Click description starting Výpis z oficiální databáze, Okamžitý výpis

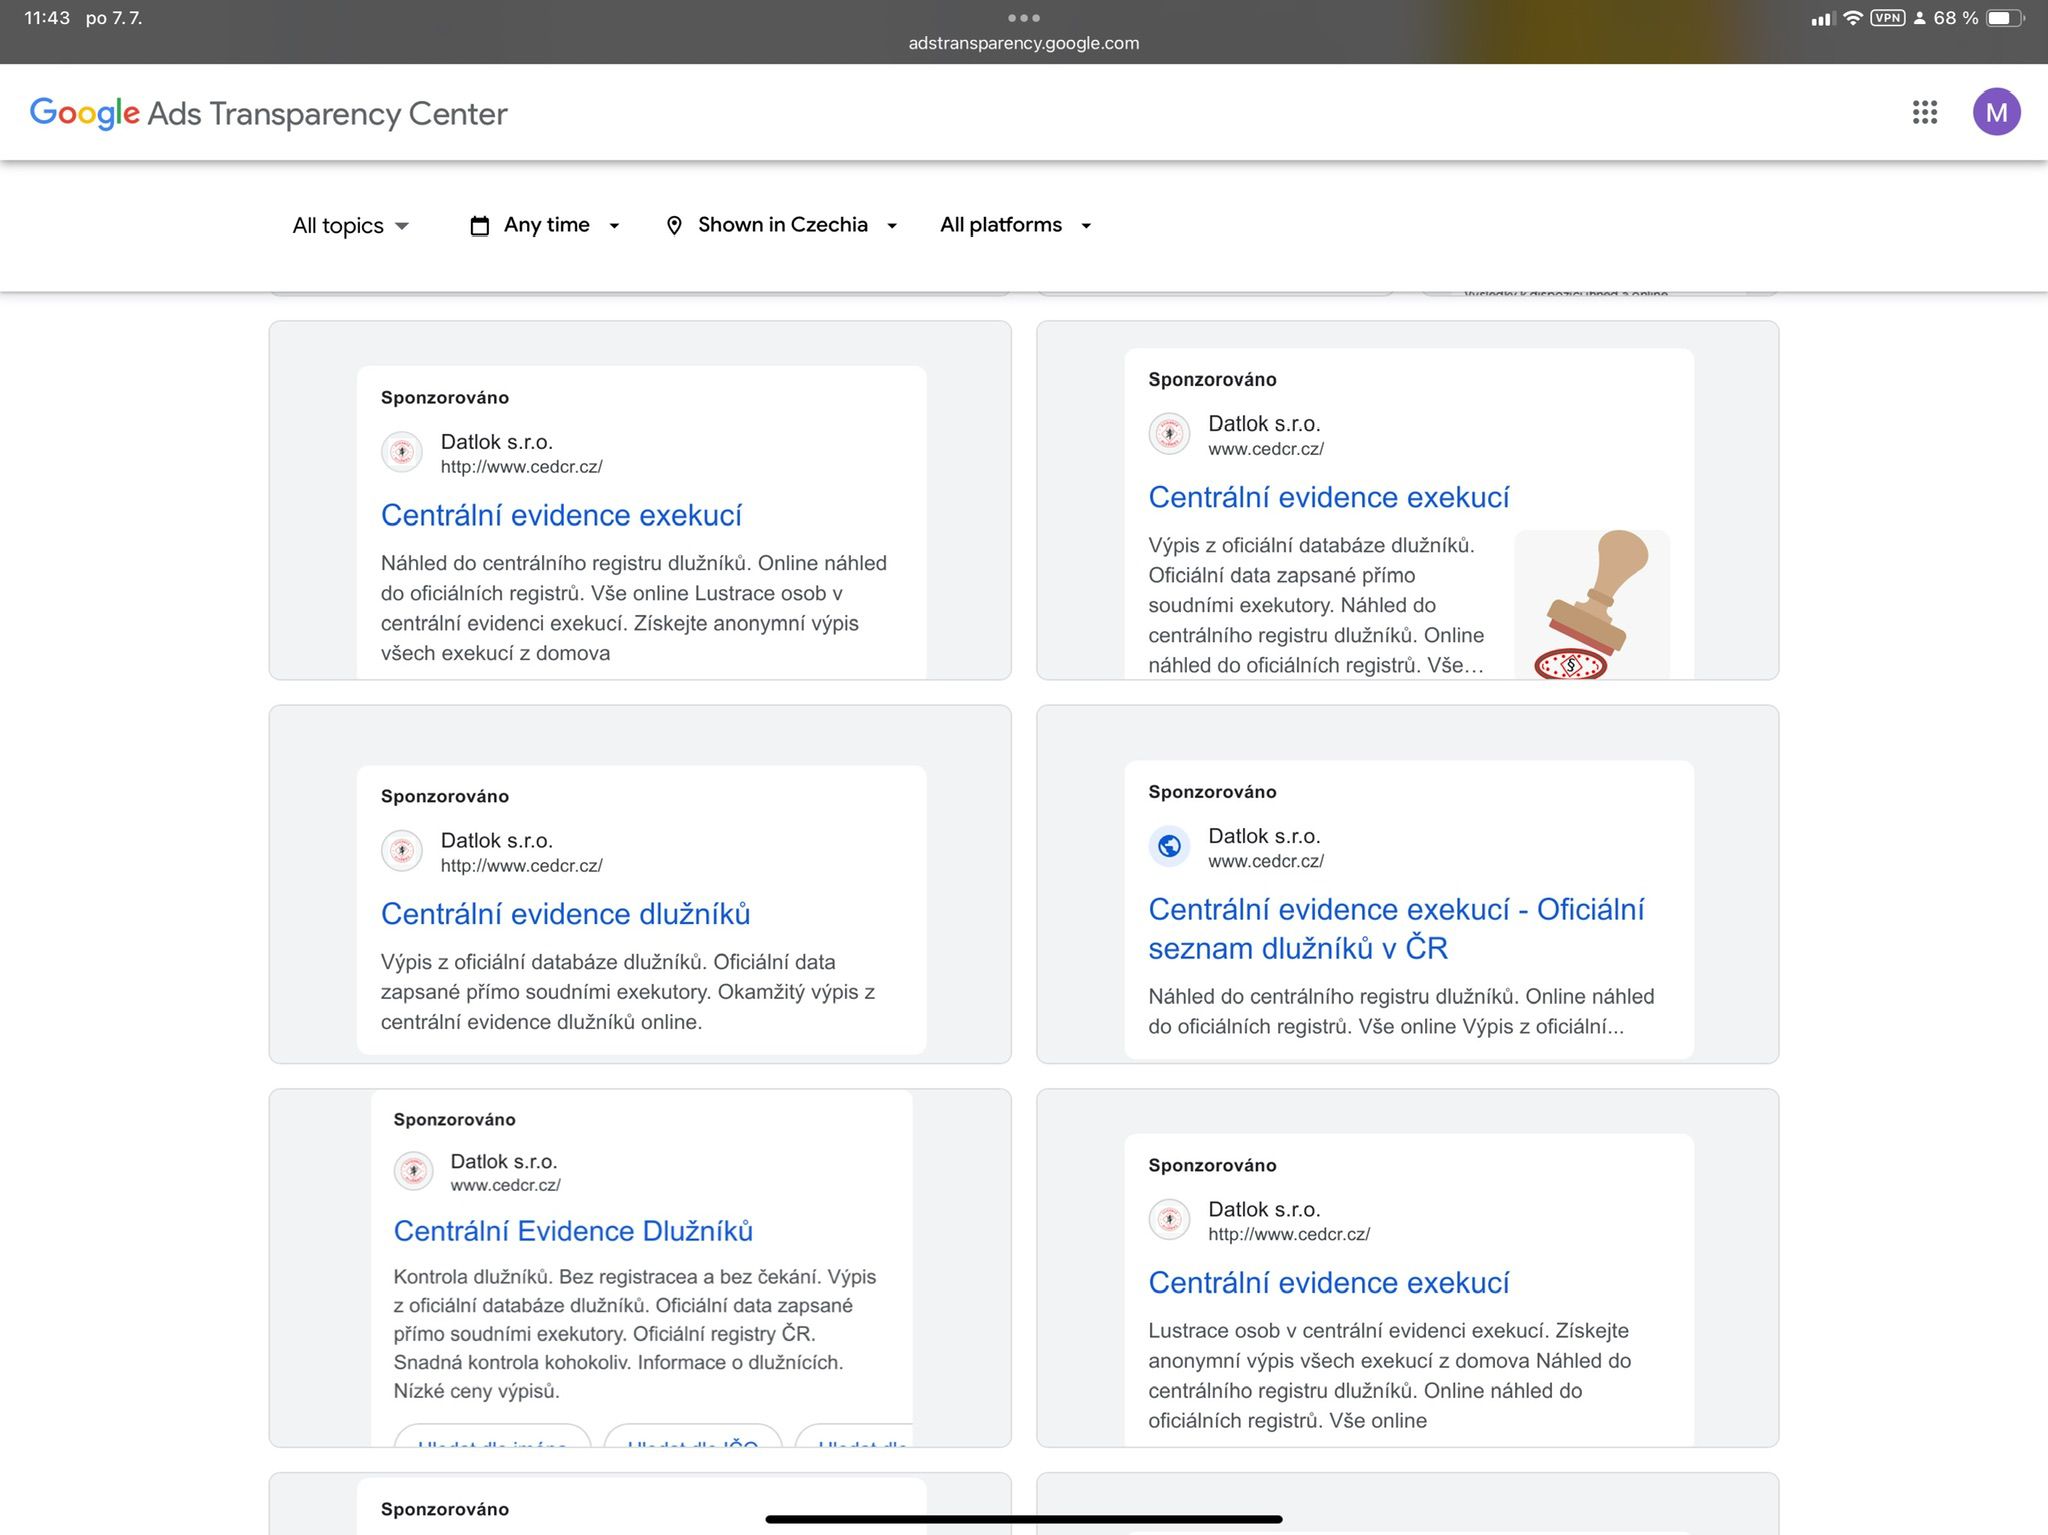[x=628, y=992]
